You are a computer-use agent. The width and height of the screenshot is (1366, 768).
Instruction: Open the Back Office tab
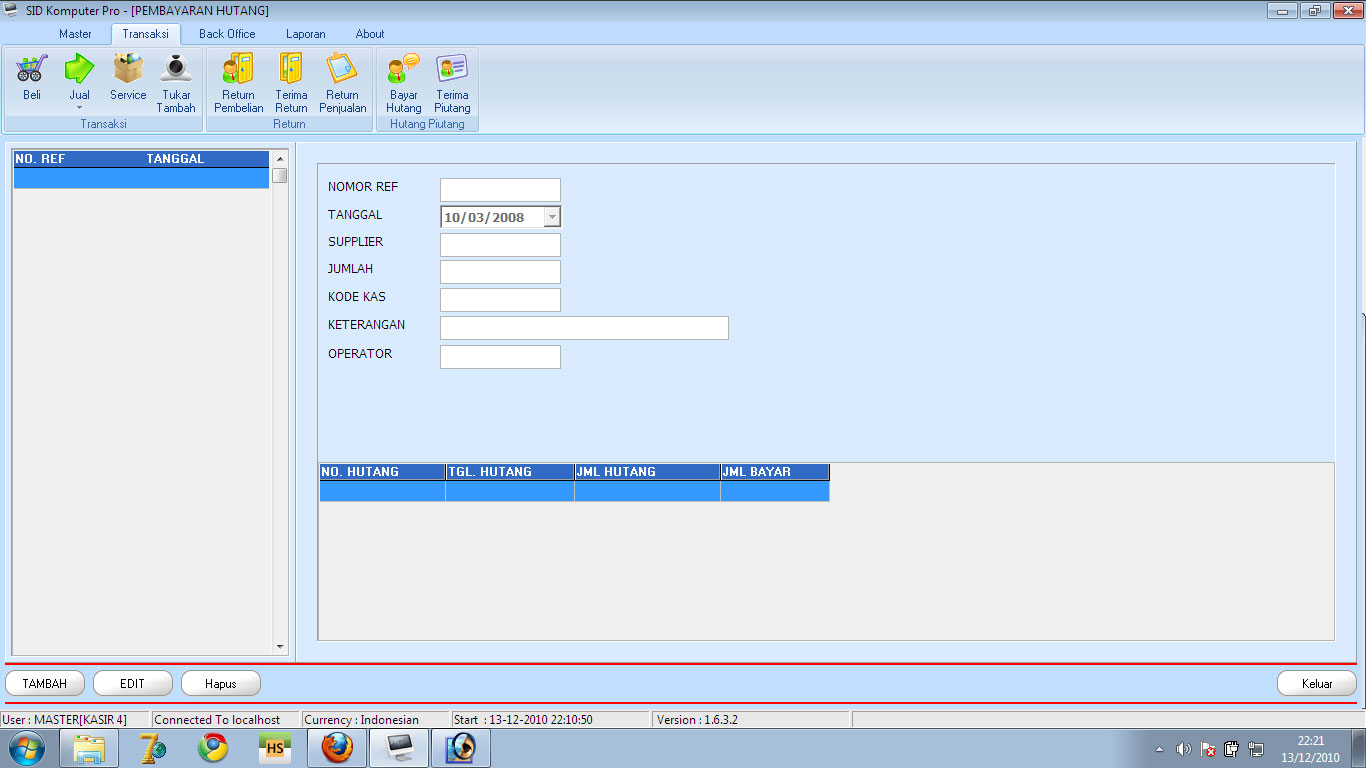point(227,34)
